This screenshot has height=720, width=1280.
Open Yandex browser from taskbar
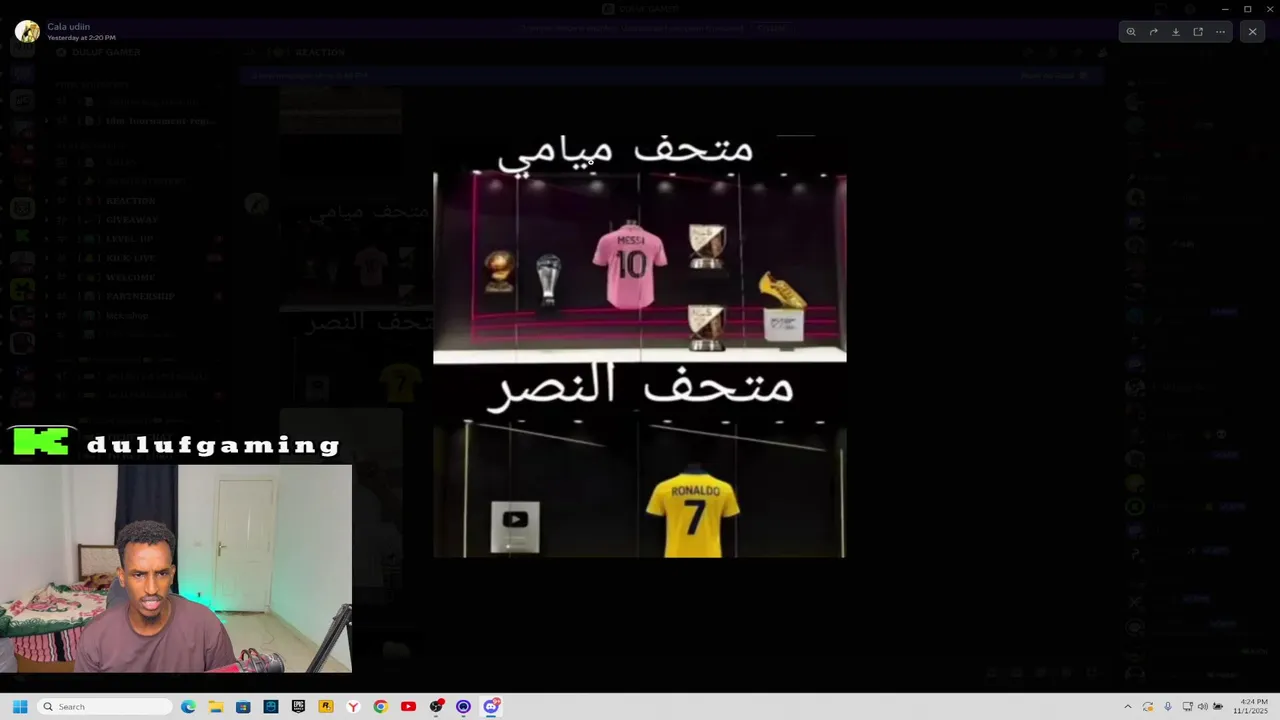click(353, 706)
